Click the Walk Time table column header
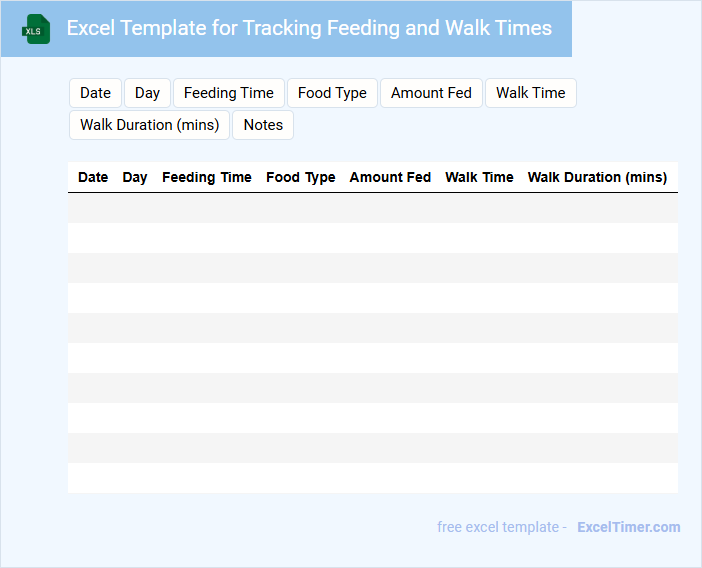 point(479,177)
